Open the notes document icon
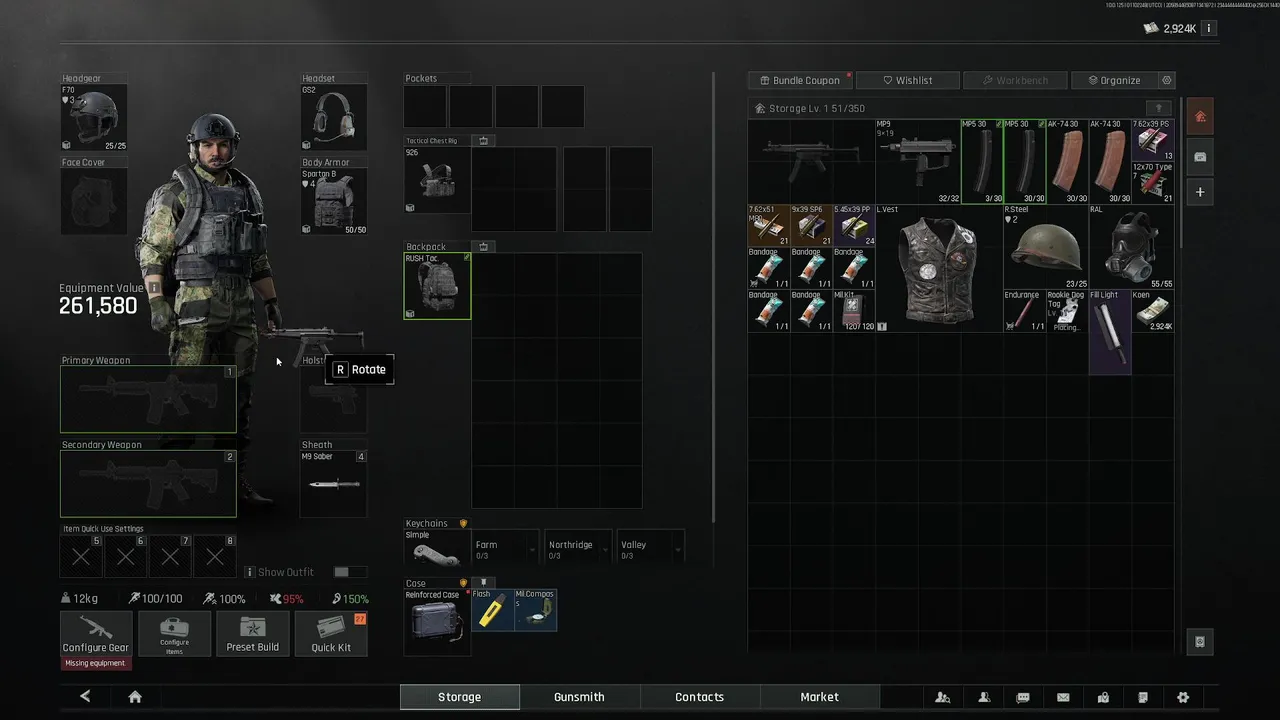 click(1143, 697)
